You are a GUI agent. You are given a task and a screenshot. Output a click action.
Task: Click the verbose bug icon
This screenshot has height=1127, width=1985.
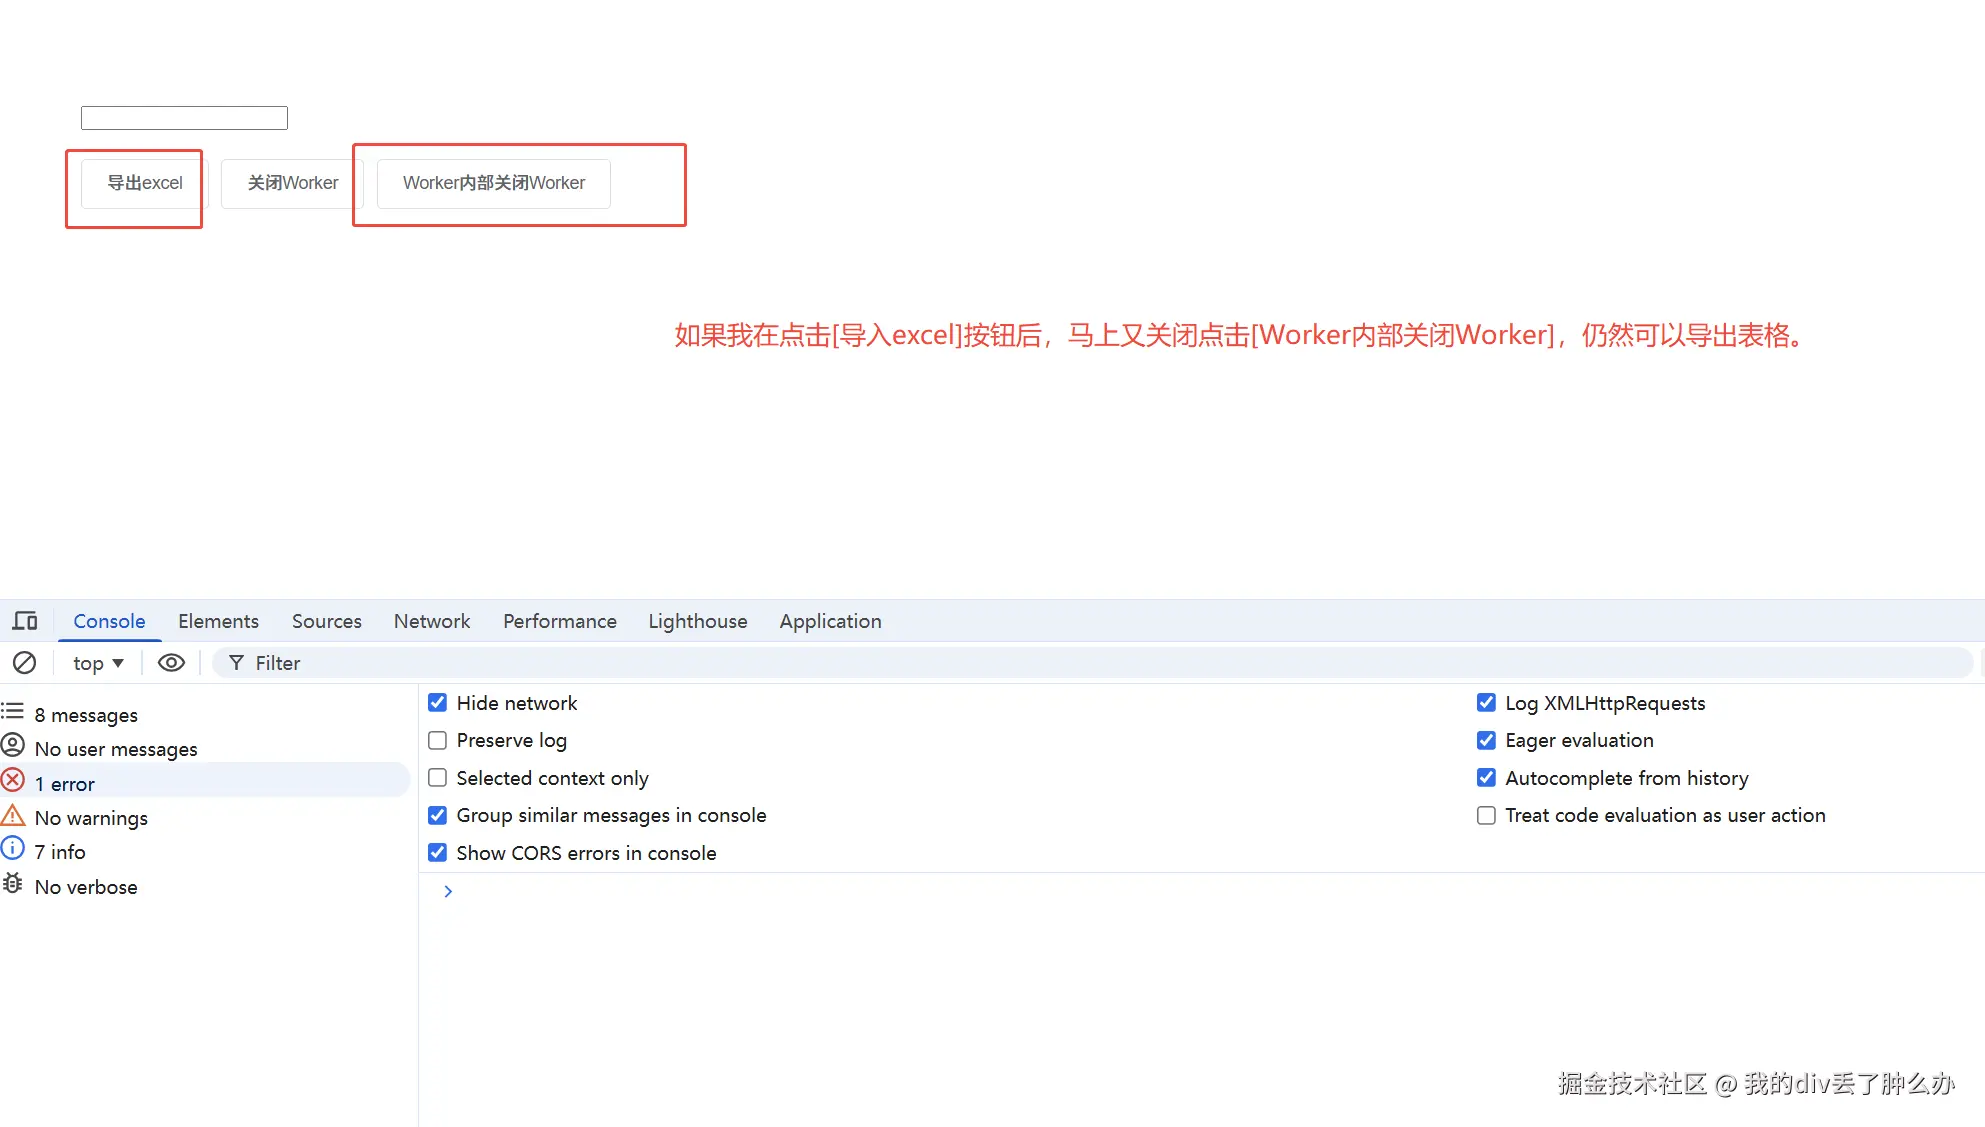coord(13,885)
